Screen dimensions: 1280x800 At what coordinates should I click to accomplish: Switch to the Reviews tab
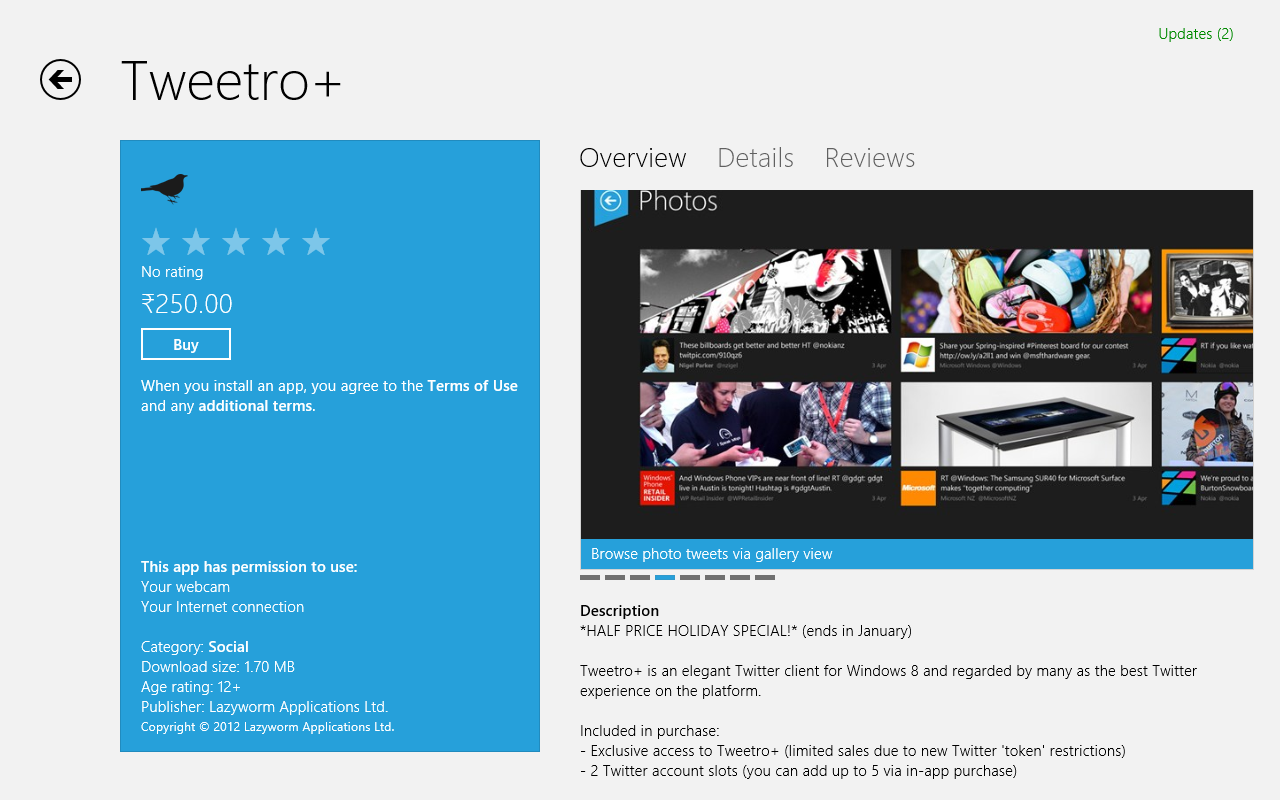(870, 158)
